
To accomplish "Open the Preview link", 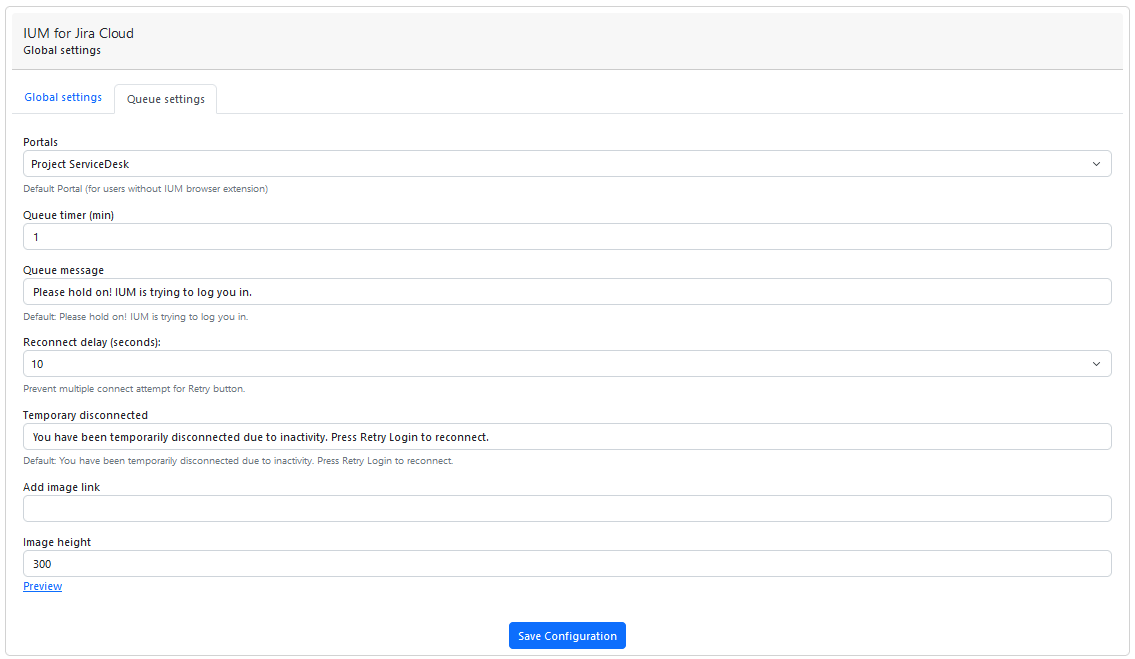I will pyautogui.click(x=42, y=586).
